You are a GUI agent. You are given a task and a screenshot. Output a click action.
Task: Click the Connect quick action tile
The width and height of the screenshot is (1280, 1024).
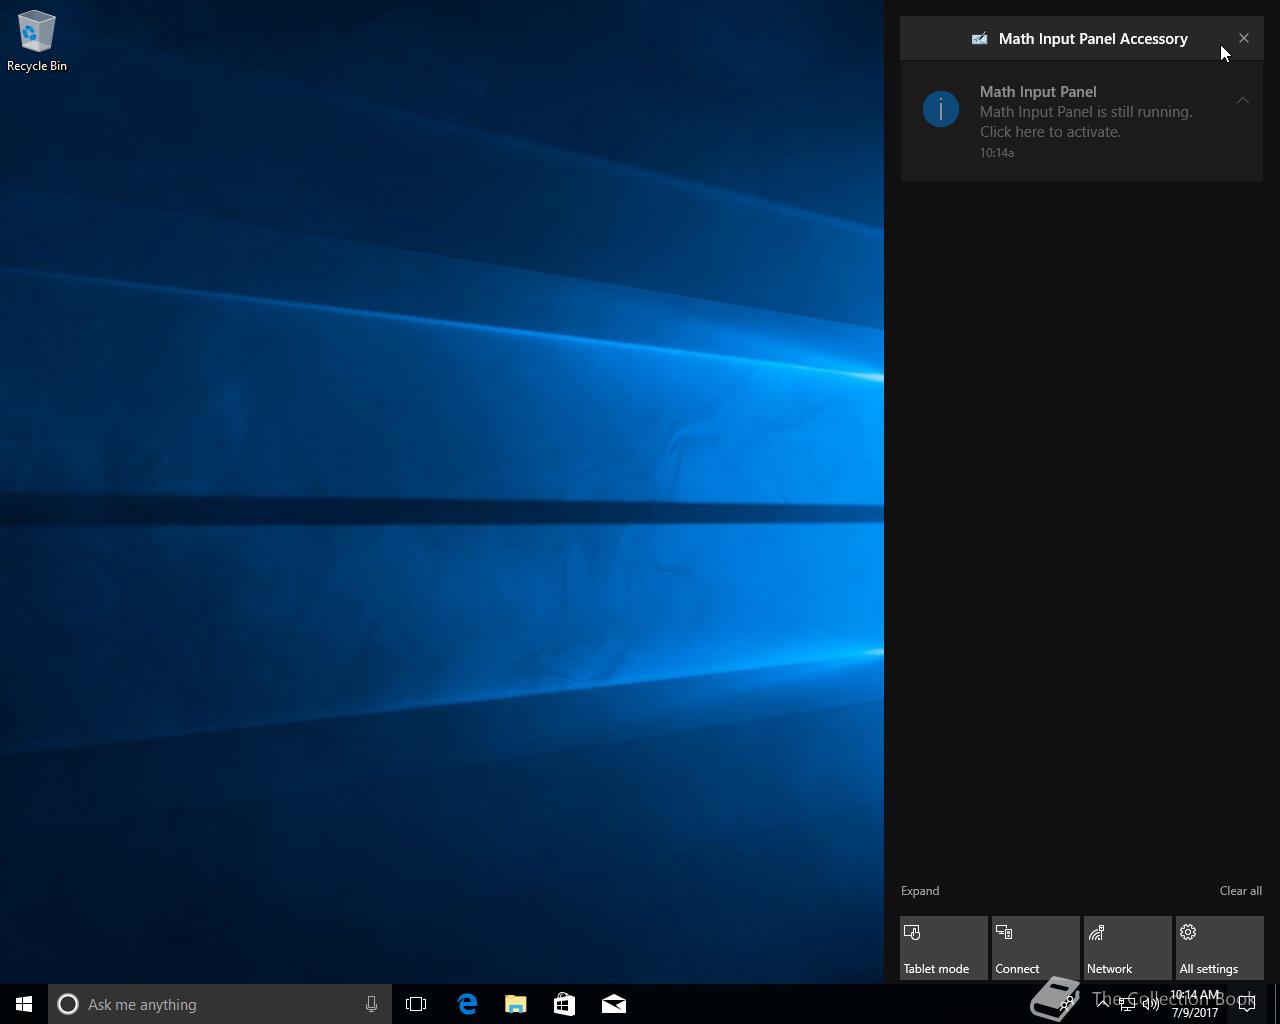[1035, 948]
